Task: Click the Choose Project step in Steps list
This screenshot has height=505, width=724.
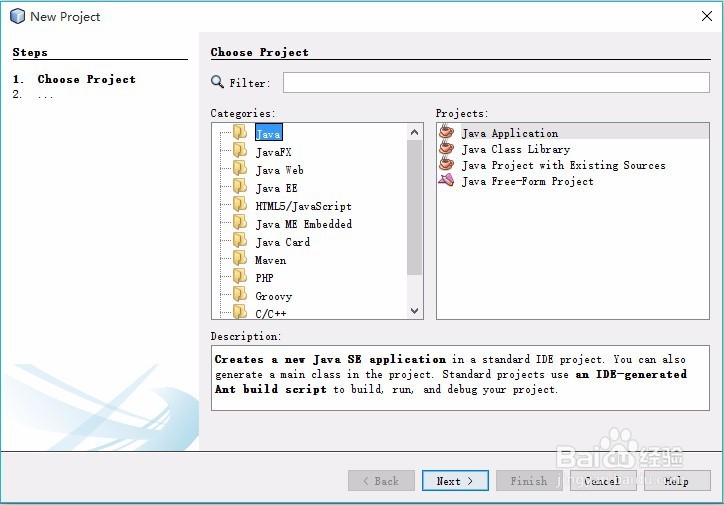Action: coord(86,79)
